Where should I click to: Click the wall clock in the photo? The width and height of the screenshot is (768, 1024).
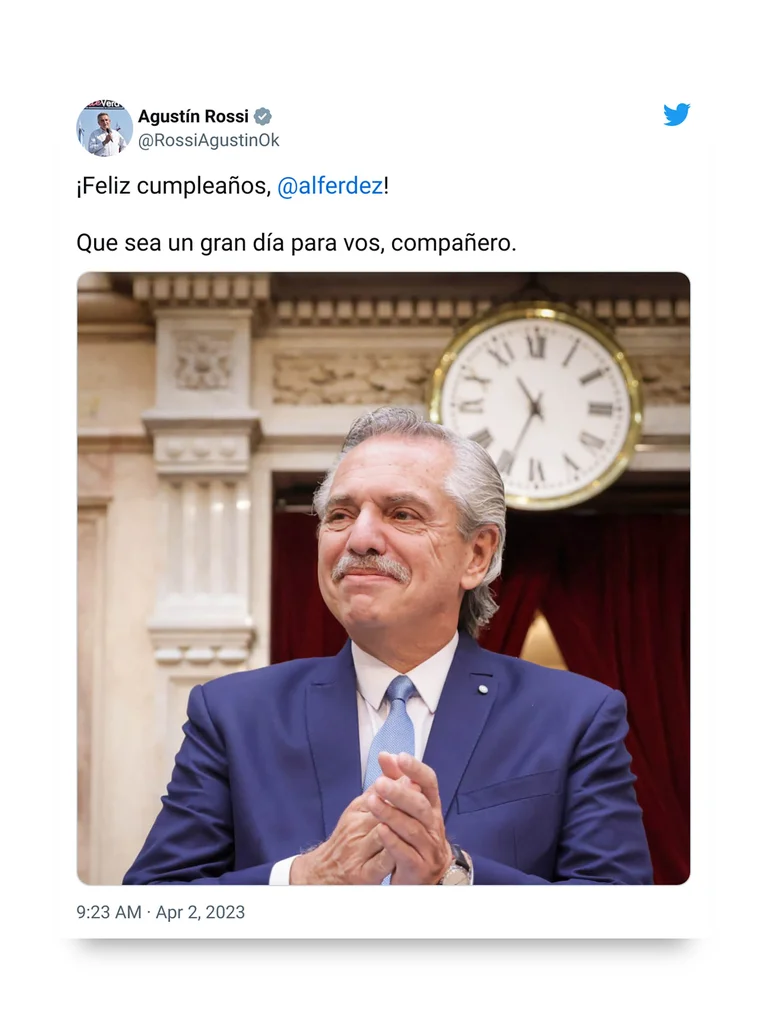[x=535, y=407]
